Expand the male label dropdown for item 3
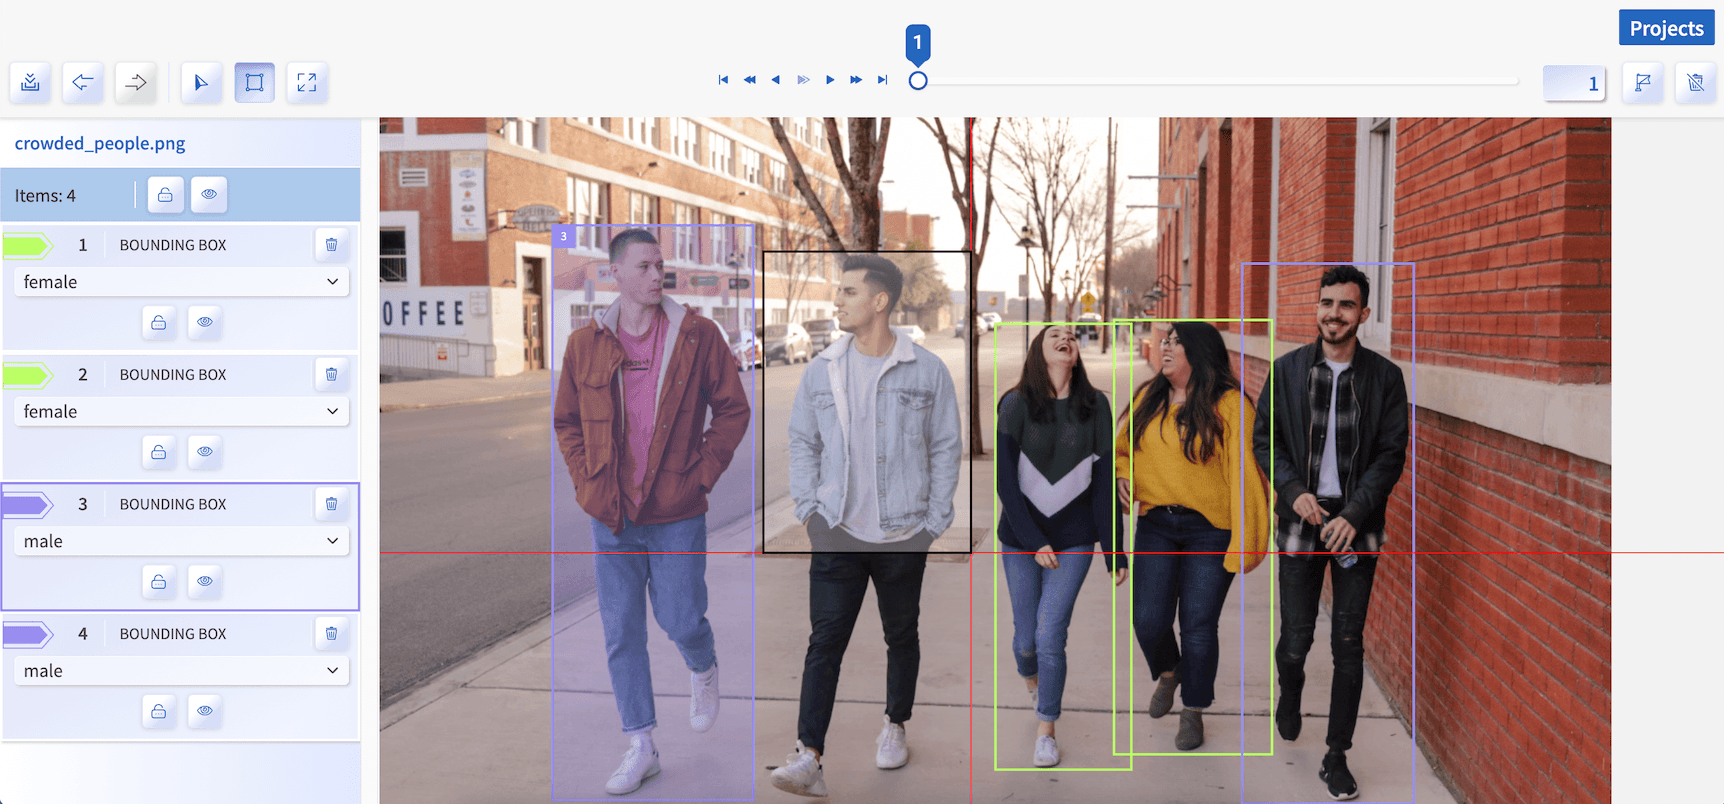Screen dimensions: 1724x804 181,541
